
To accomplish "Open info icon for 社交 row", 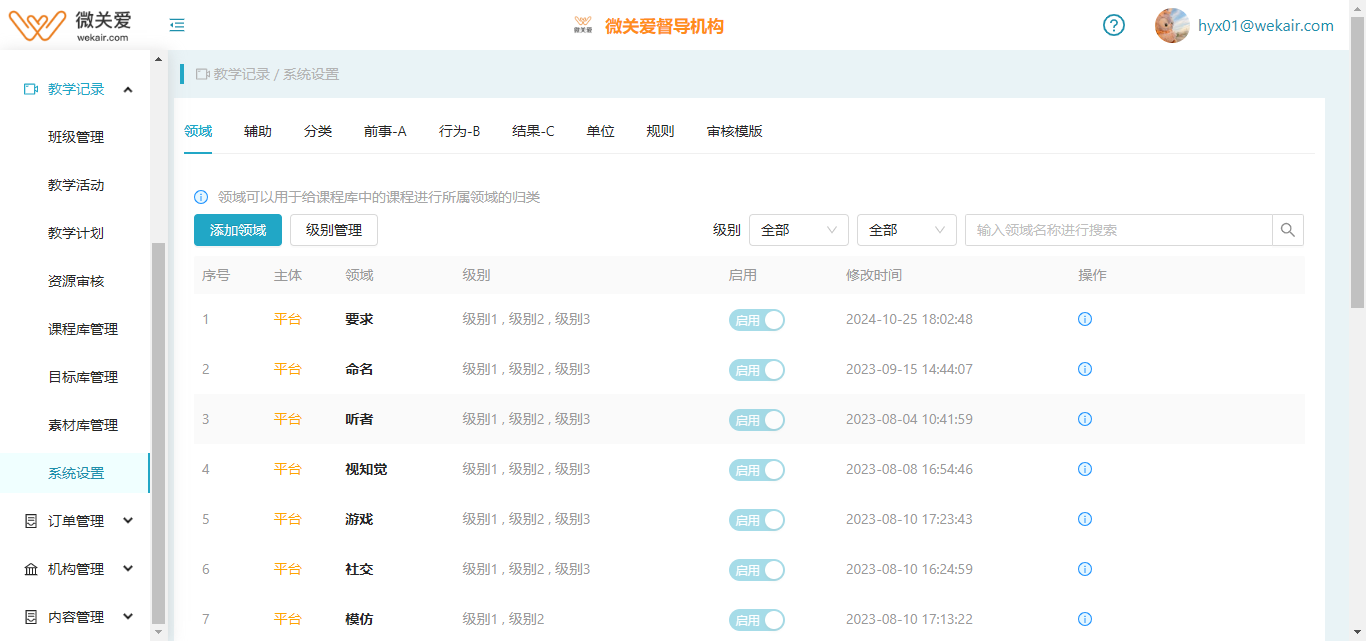I will click(x=1085, y=569).
